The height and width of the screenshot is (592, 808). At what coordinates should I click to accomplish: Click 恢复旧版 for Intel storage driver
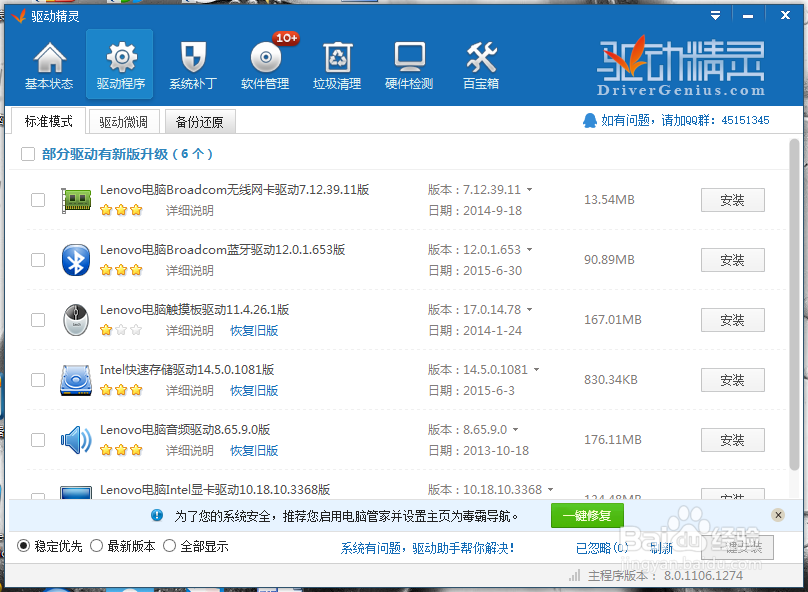coord(254,391)
